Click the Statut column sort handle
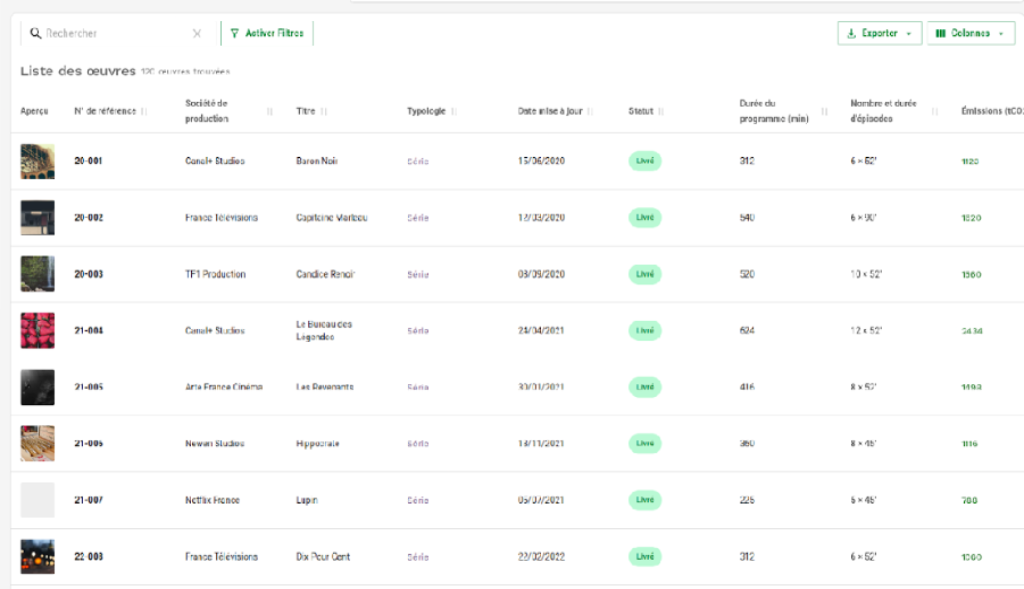This screenshot has height=589, width=1024. [x=661, y=111]
